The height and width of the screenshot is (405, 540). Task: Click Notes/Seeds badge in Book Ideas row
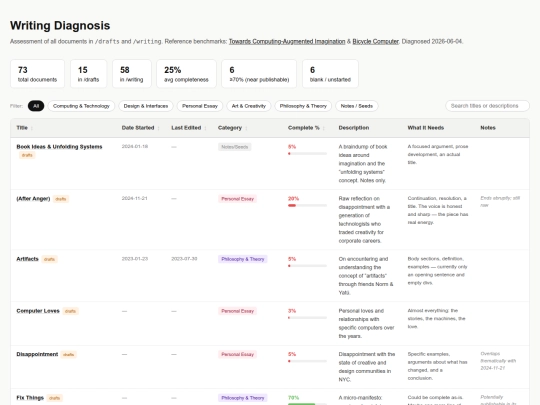[235, 147]
